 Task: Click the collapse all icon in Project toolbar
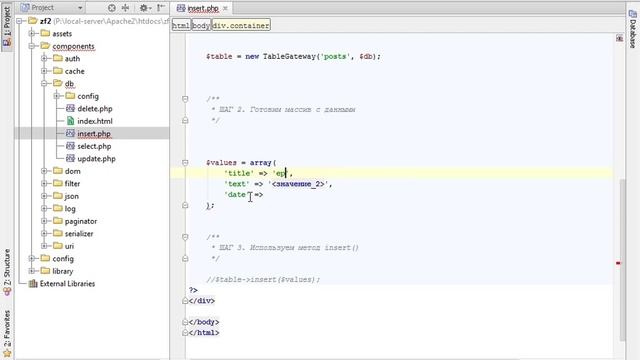coord(125,8)
